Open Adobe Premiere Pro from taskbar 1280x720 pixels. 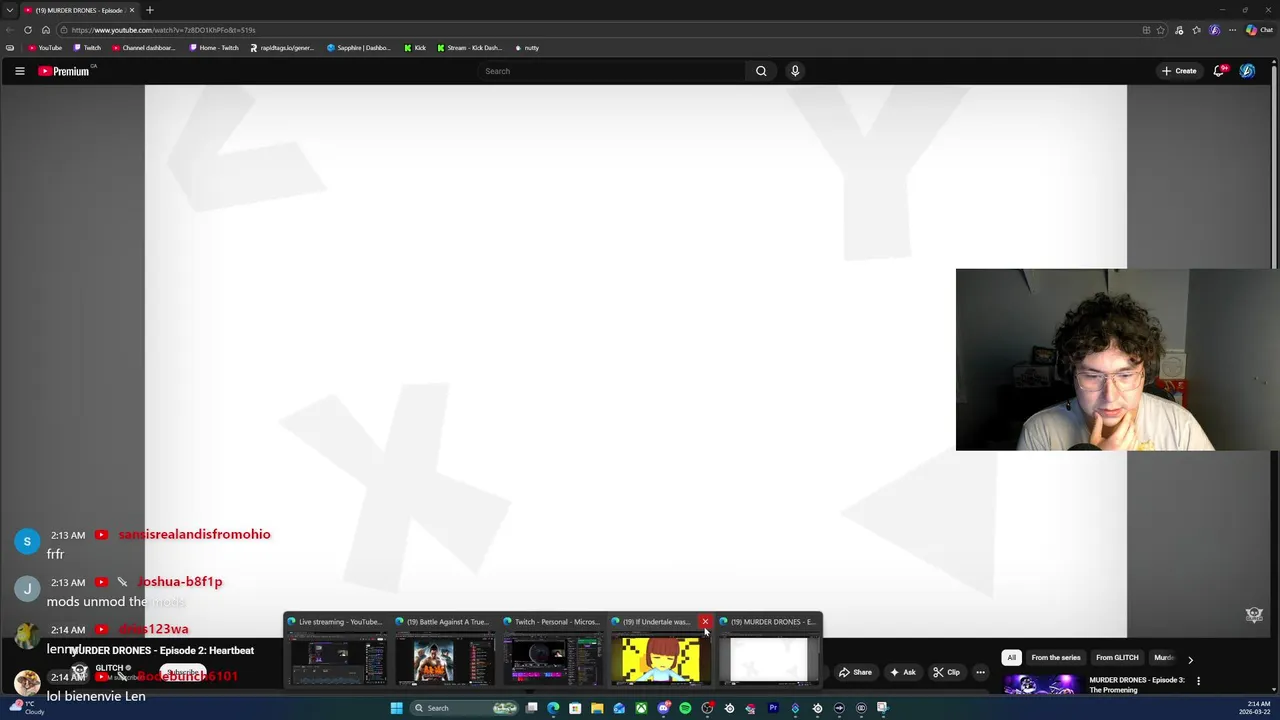(x=773, y=708)
